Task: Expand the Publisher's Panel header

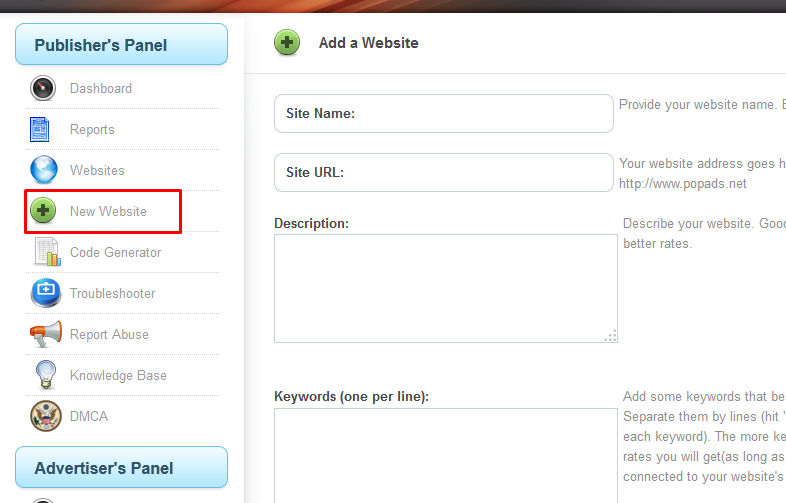Action: tap(121, 45)
